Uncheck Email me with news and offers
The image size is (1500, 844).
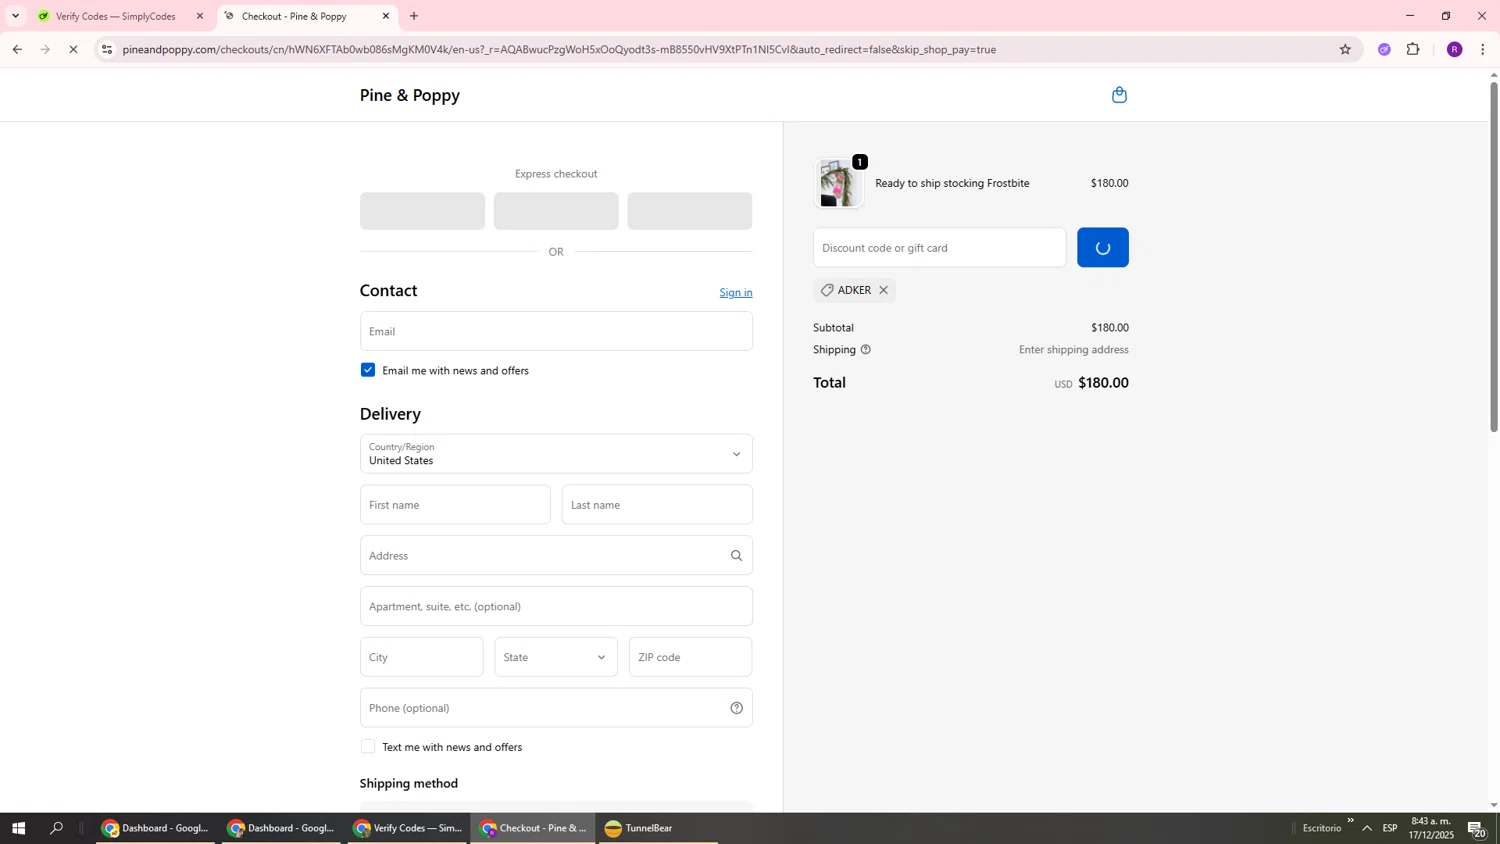(x=368, y=370)
